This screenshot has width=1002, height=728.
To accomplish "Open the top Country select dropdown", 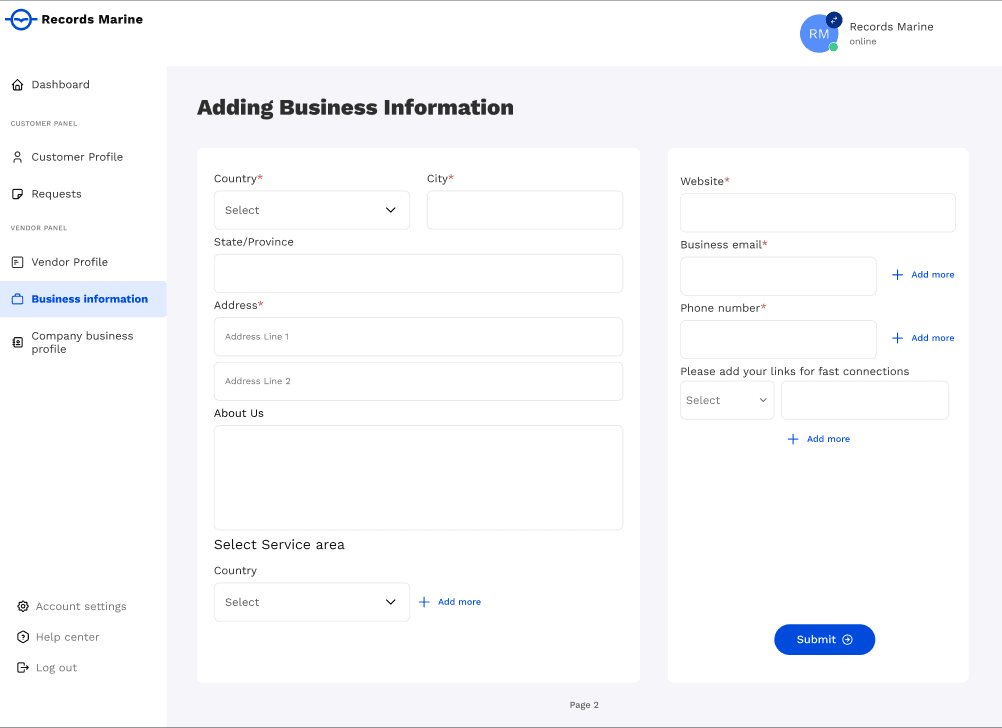I will pyautogui.click(x=311, y=210).
